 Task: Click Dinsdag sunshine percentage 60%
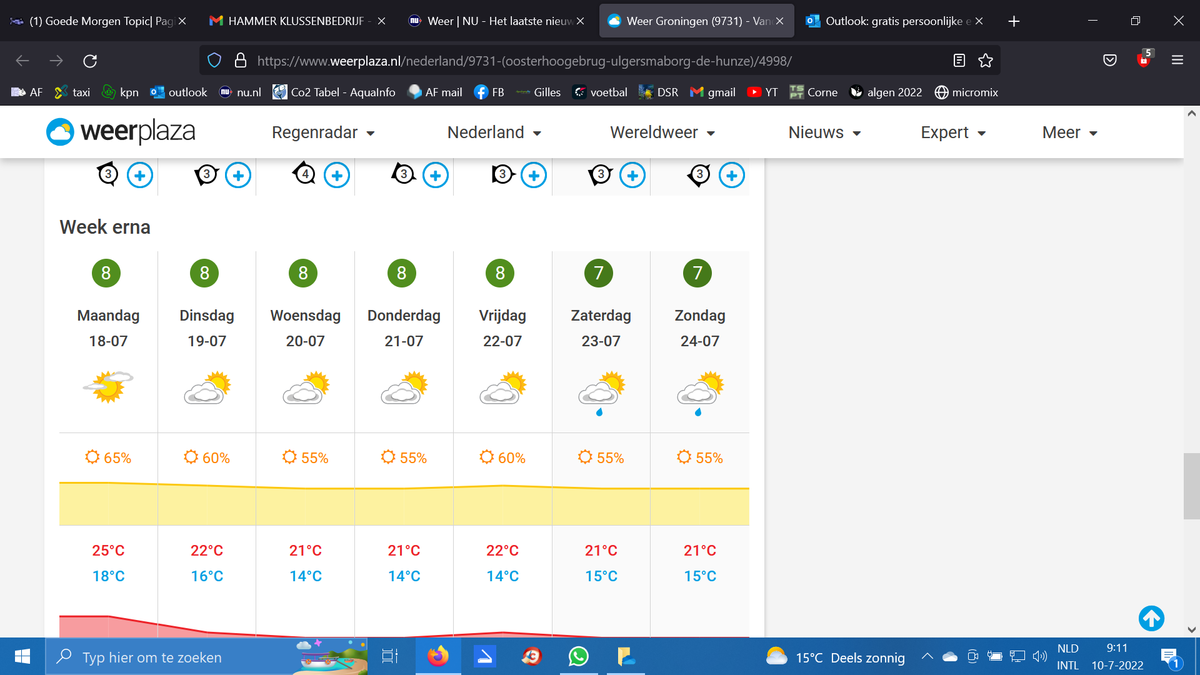[x=207, y=458]
